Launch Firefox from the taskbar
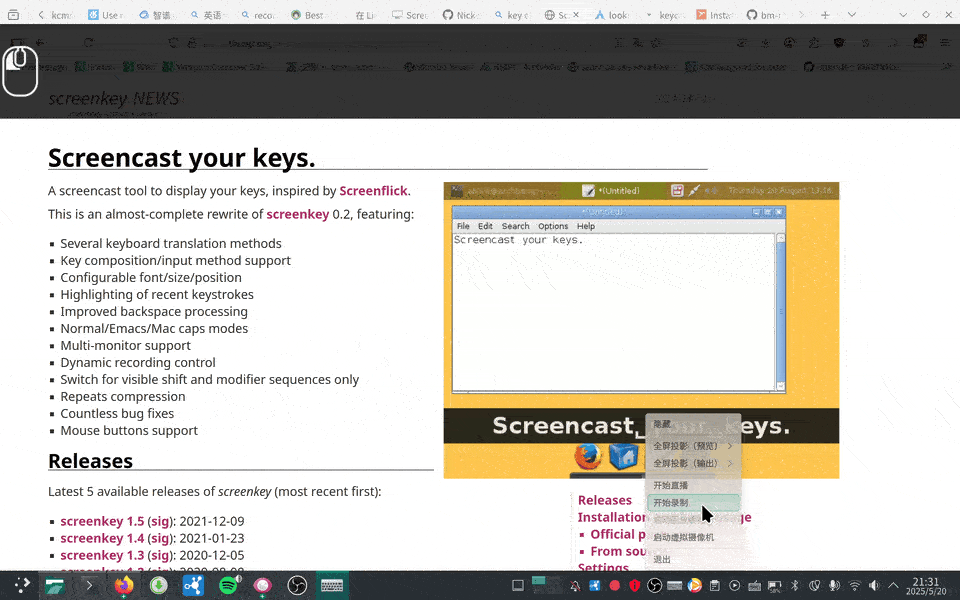Screen dimensions: 960x600 (x=124, y=585)
